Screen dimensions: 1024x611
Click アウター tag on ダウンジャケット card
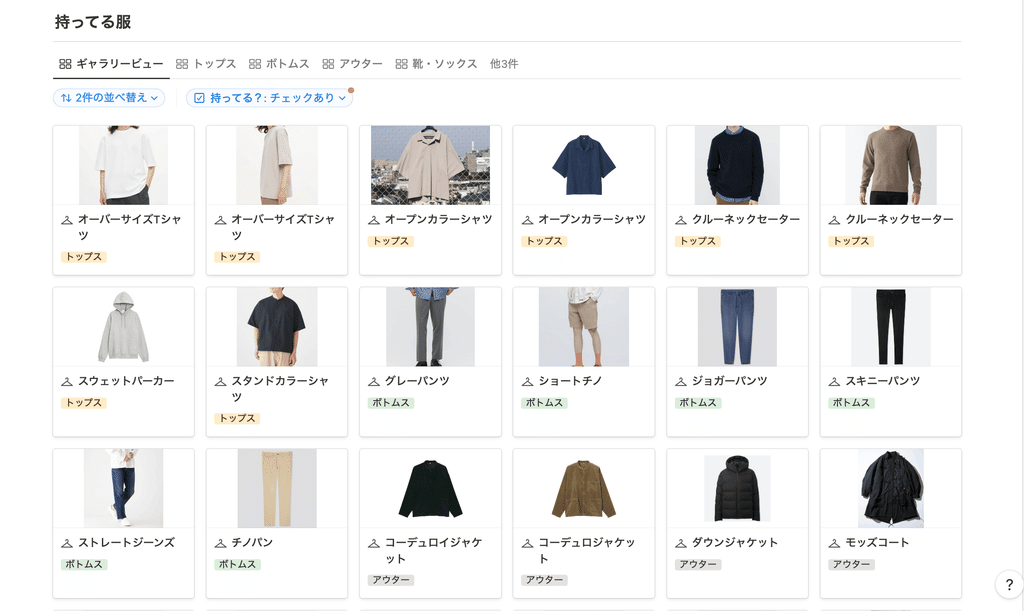[697, 564]
